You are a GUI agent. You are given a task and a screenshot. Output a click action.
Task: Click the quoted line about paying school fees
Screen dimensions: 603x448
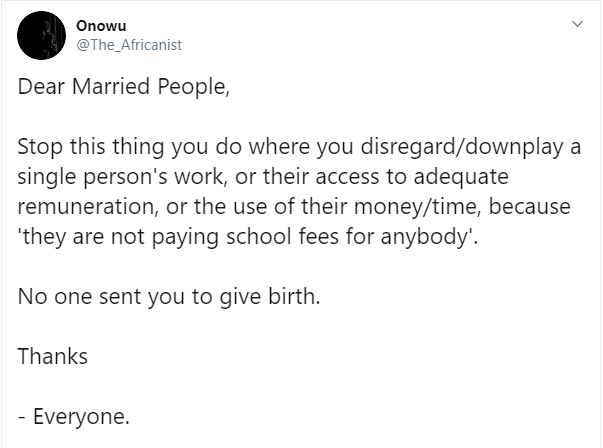point(248,237)
